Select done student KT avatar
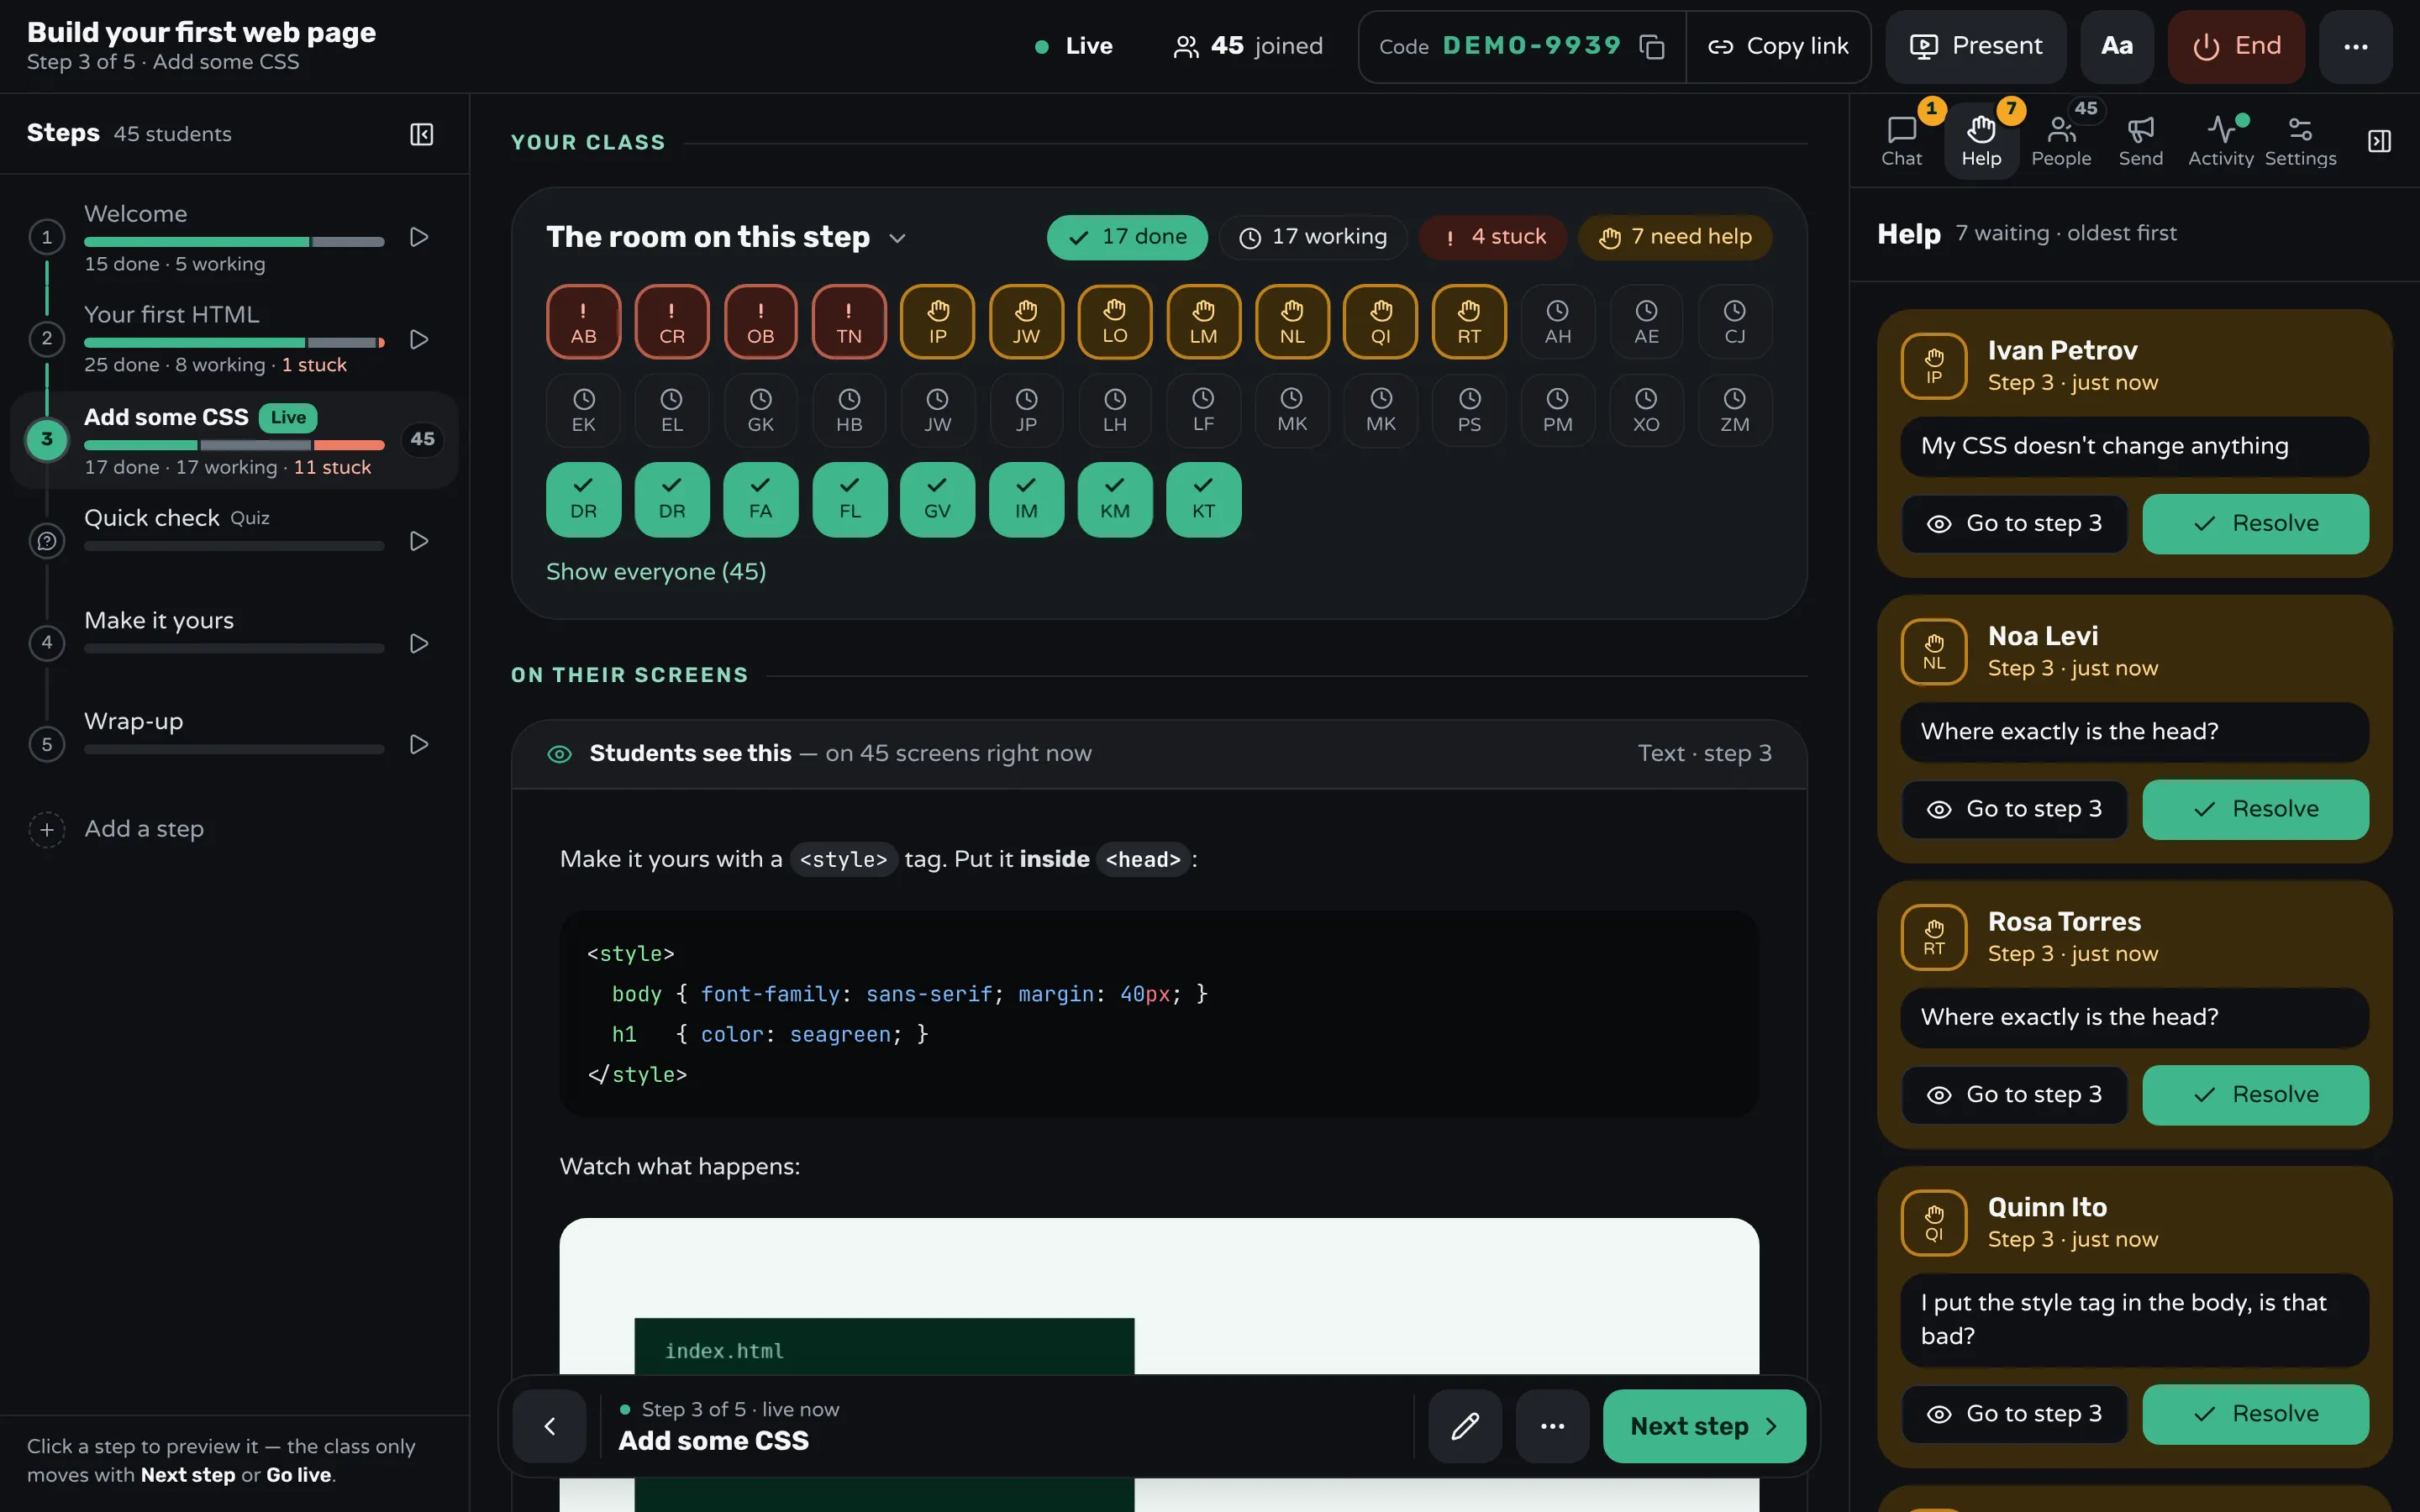 1203,499
